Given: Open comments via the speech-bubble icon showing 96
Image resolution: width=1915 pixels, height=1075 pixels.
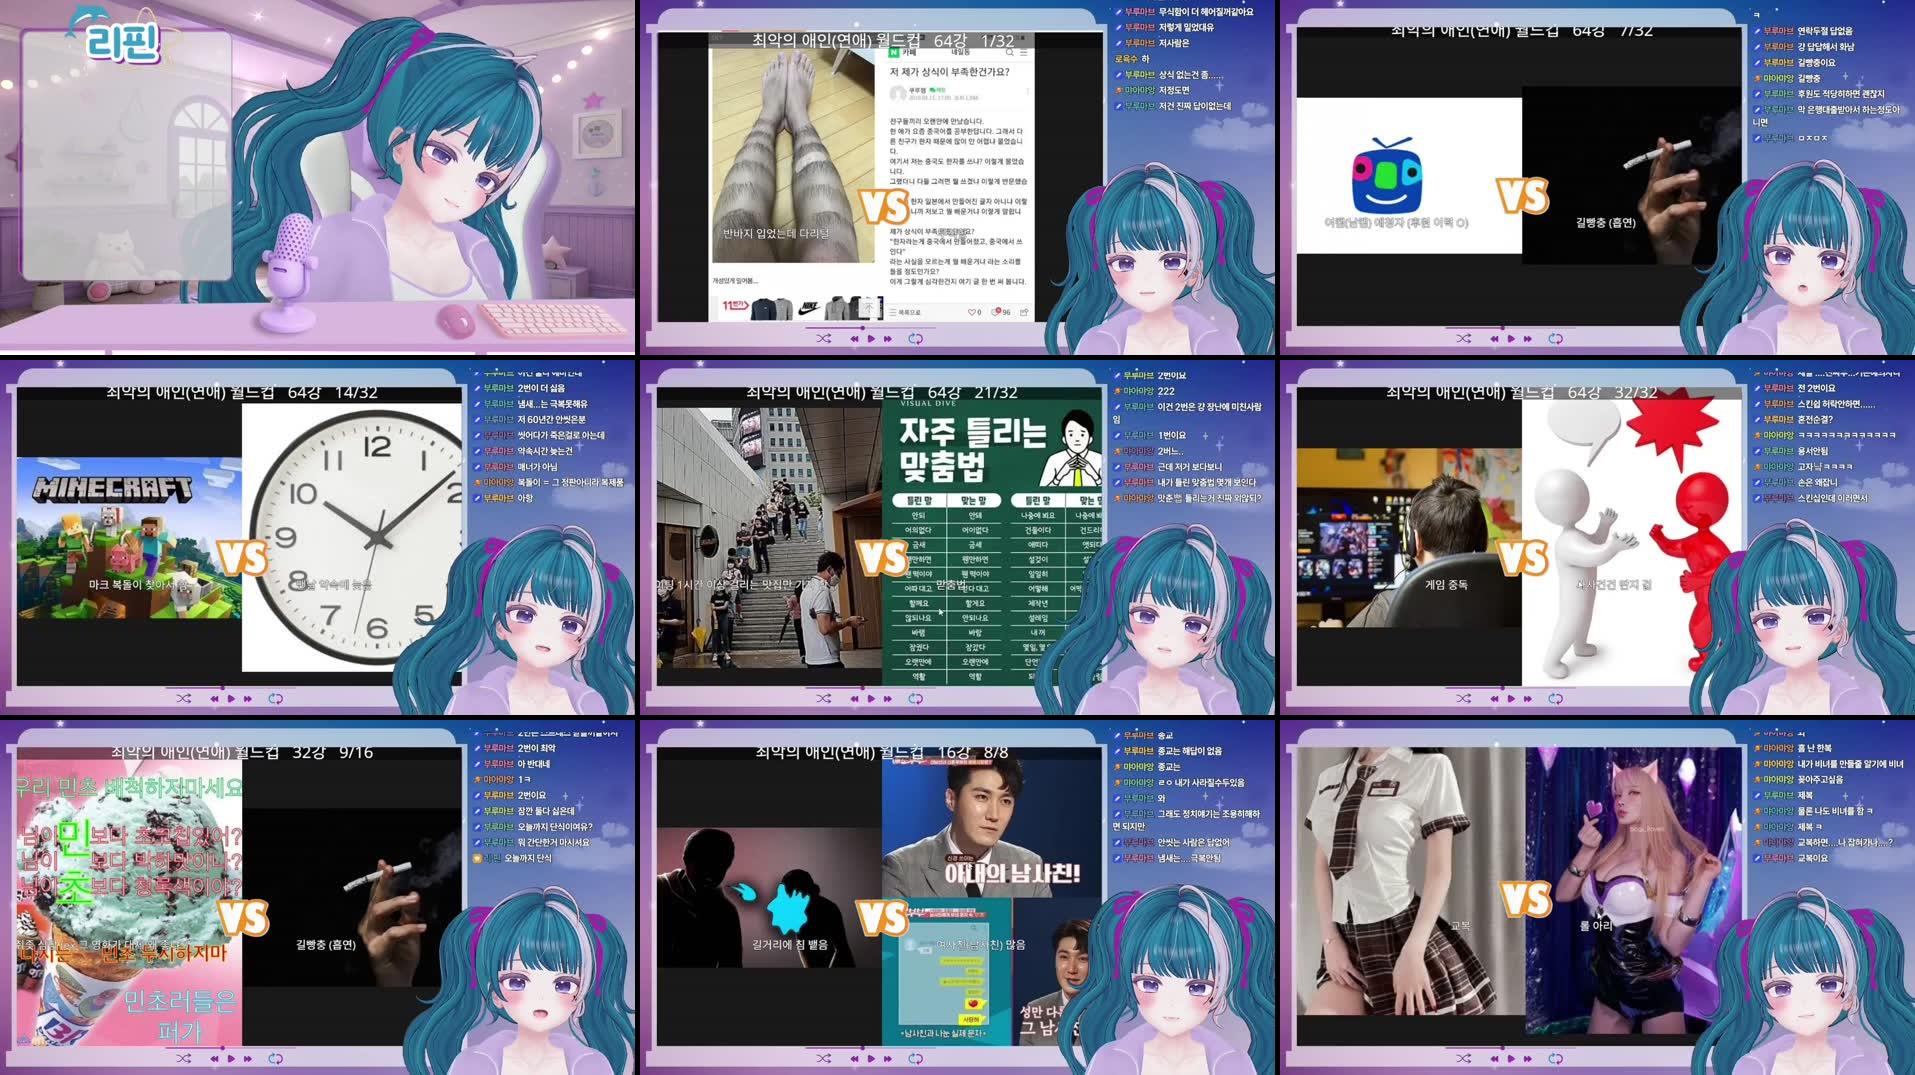Looking at the screenshot, I should (x=995, y=312).
